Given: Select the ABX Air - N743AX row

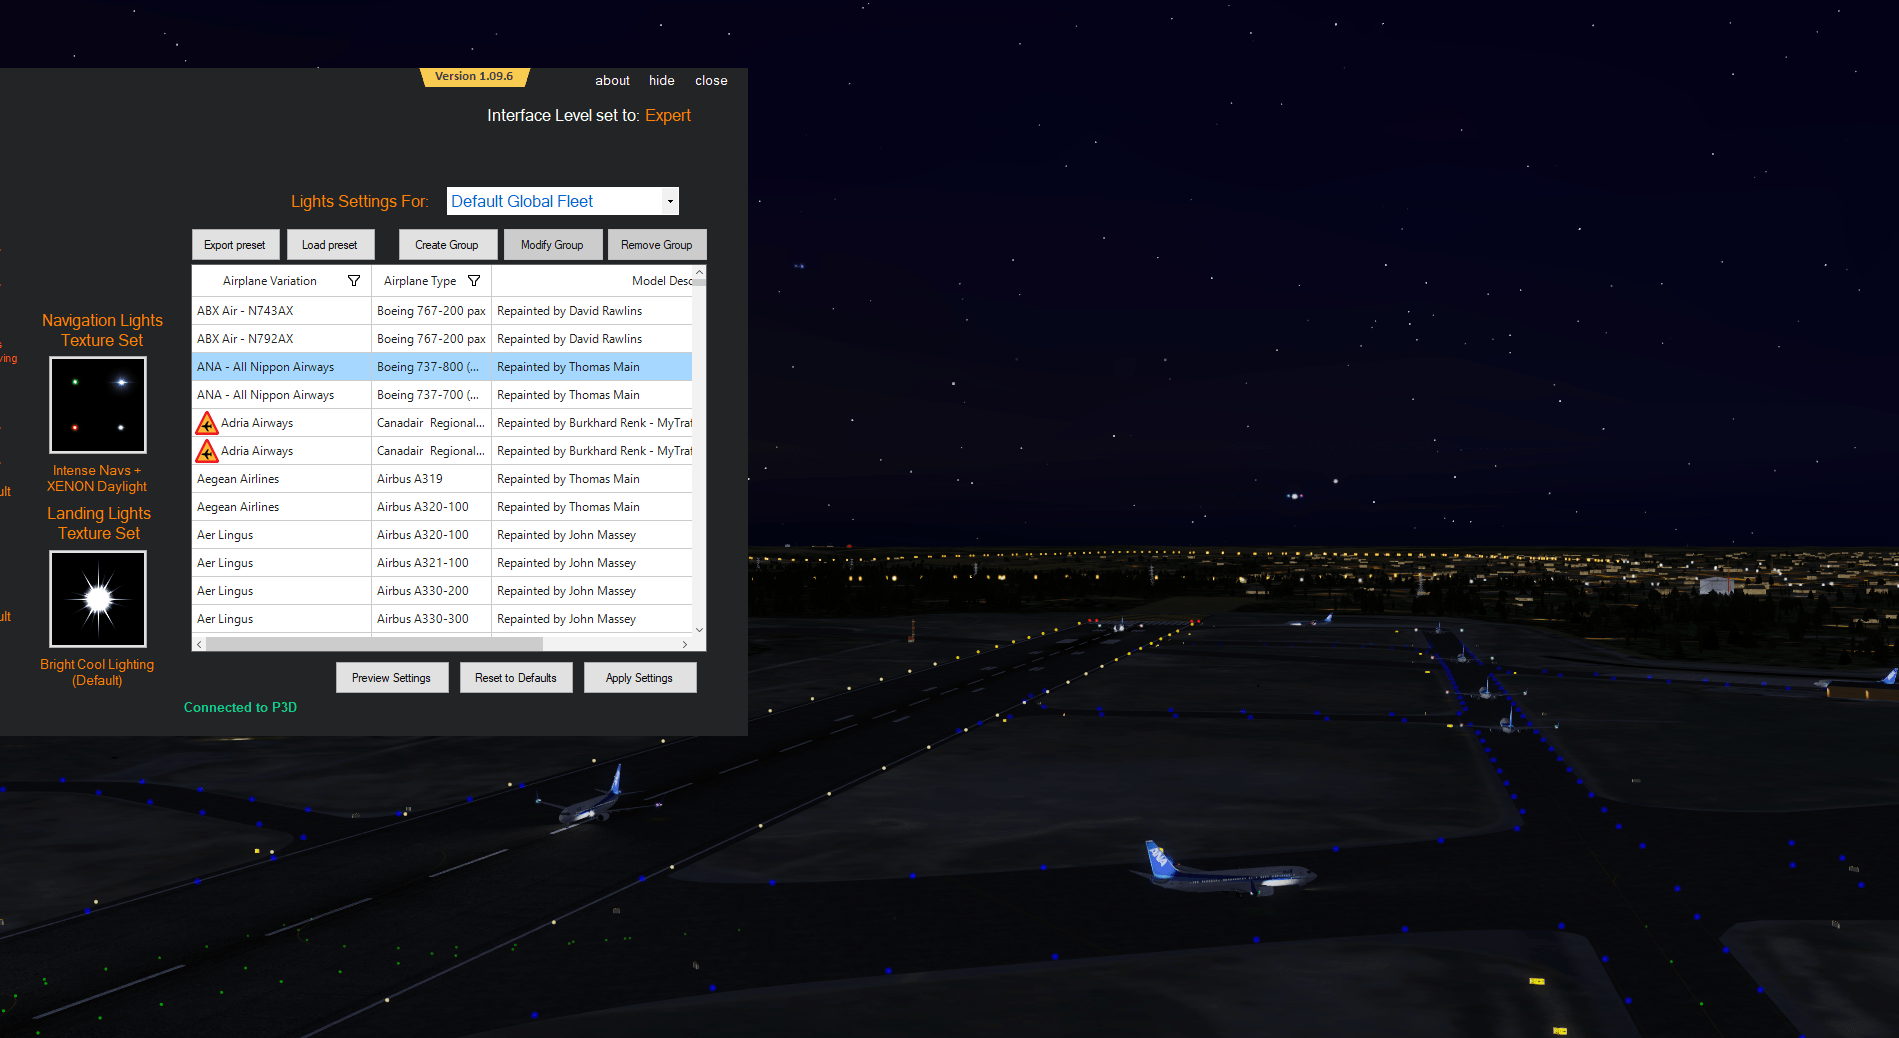Looking at the screenshot, I should (442, 311).
